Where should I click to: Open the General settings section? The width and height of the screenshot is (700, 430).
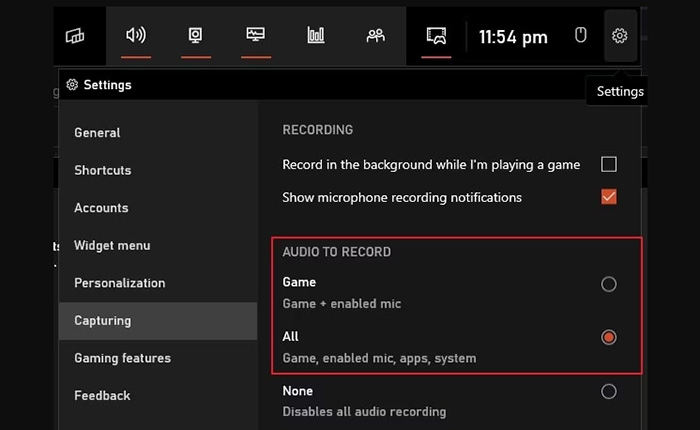tap(97, 133)
